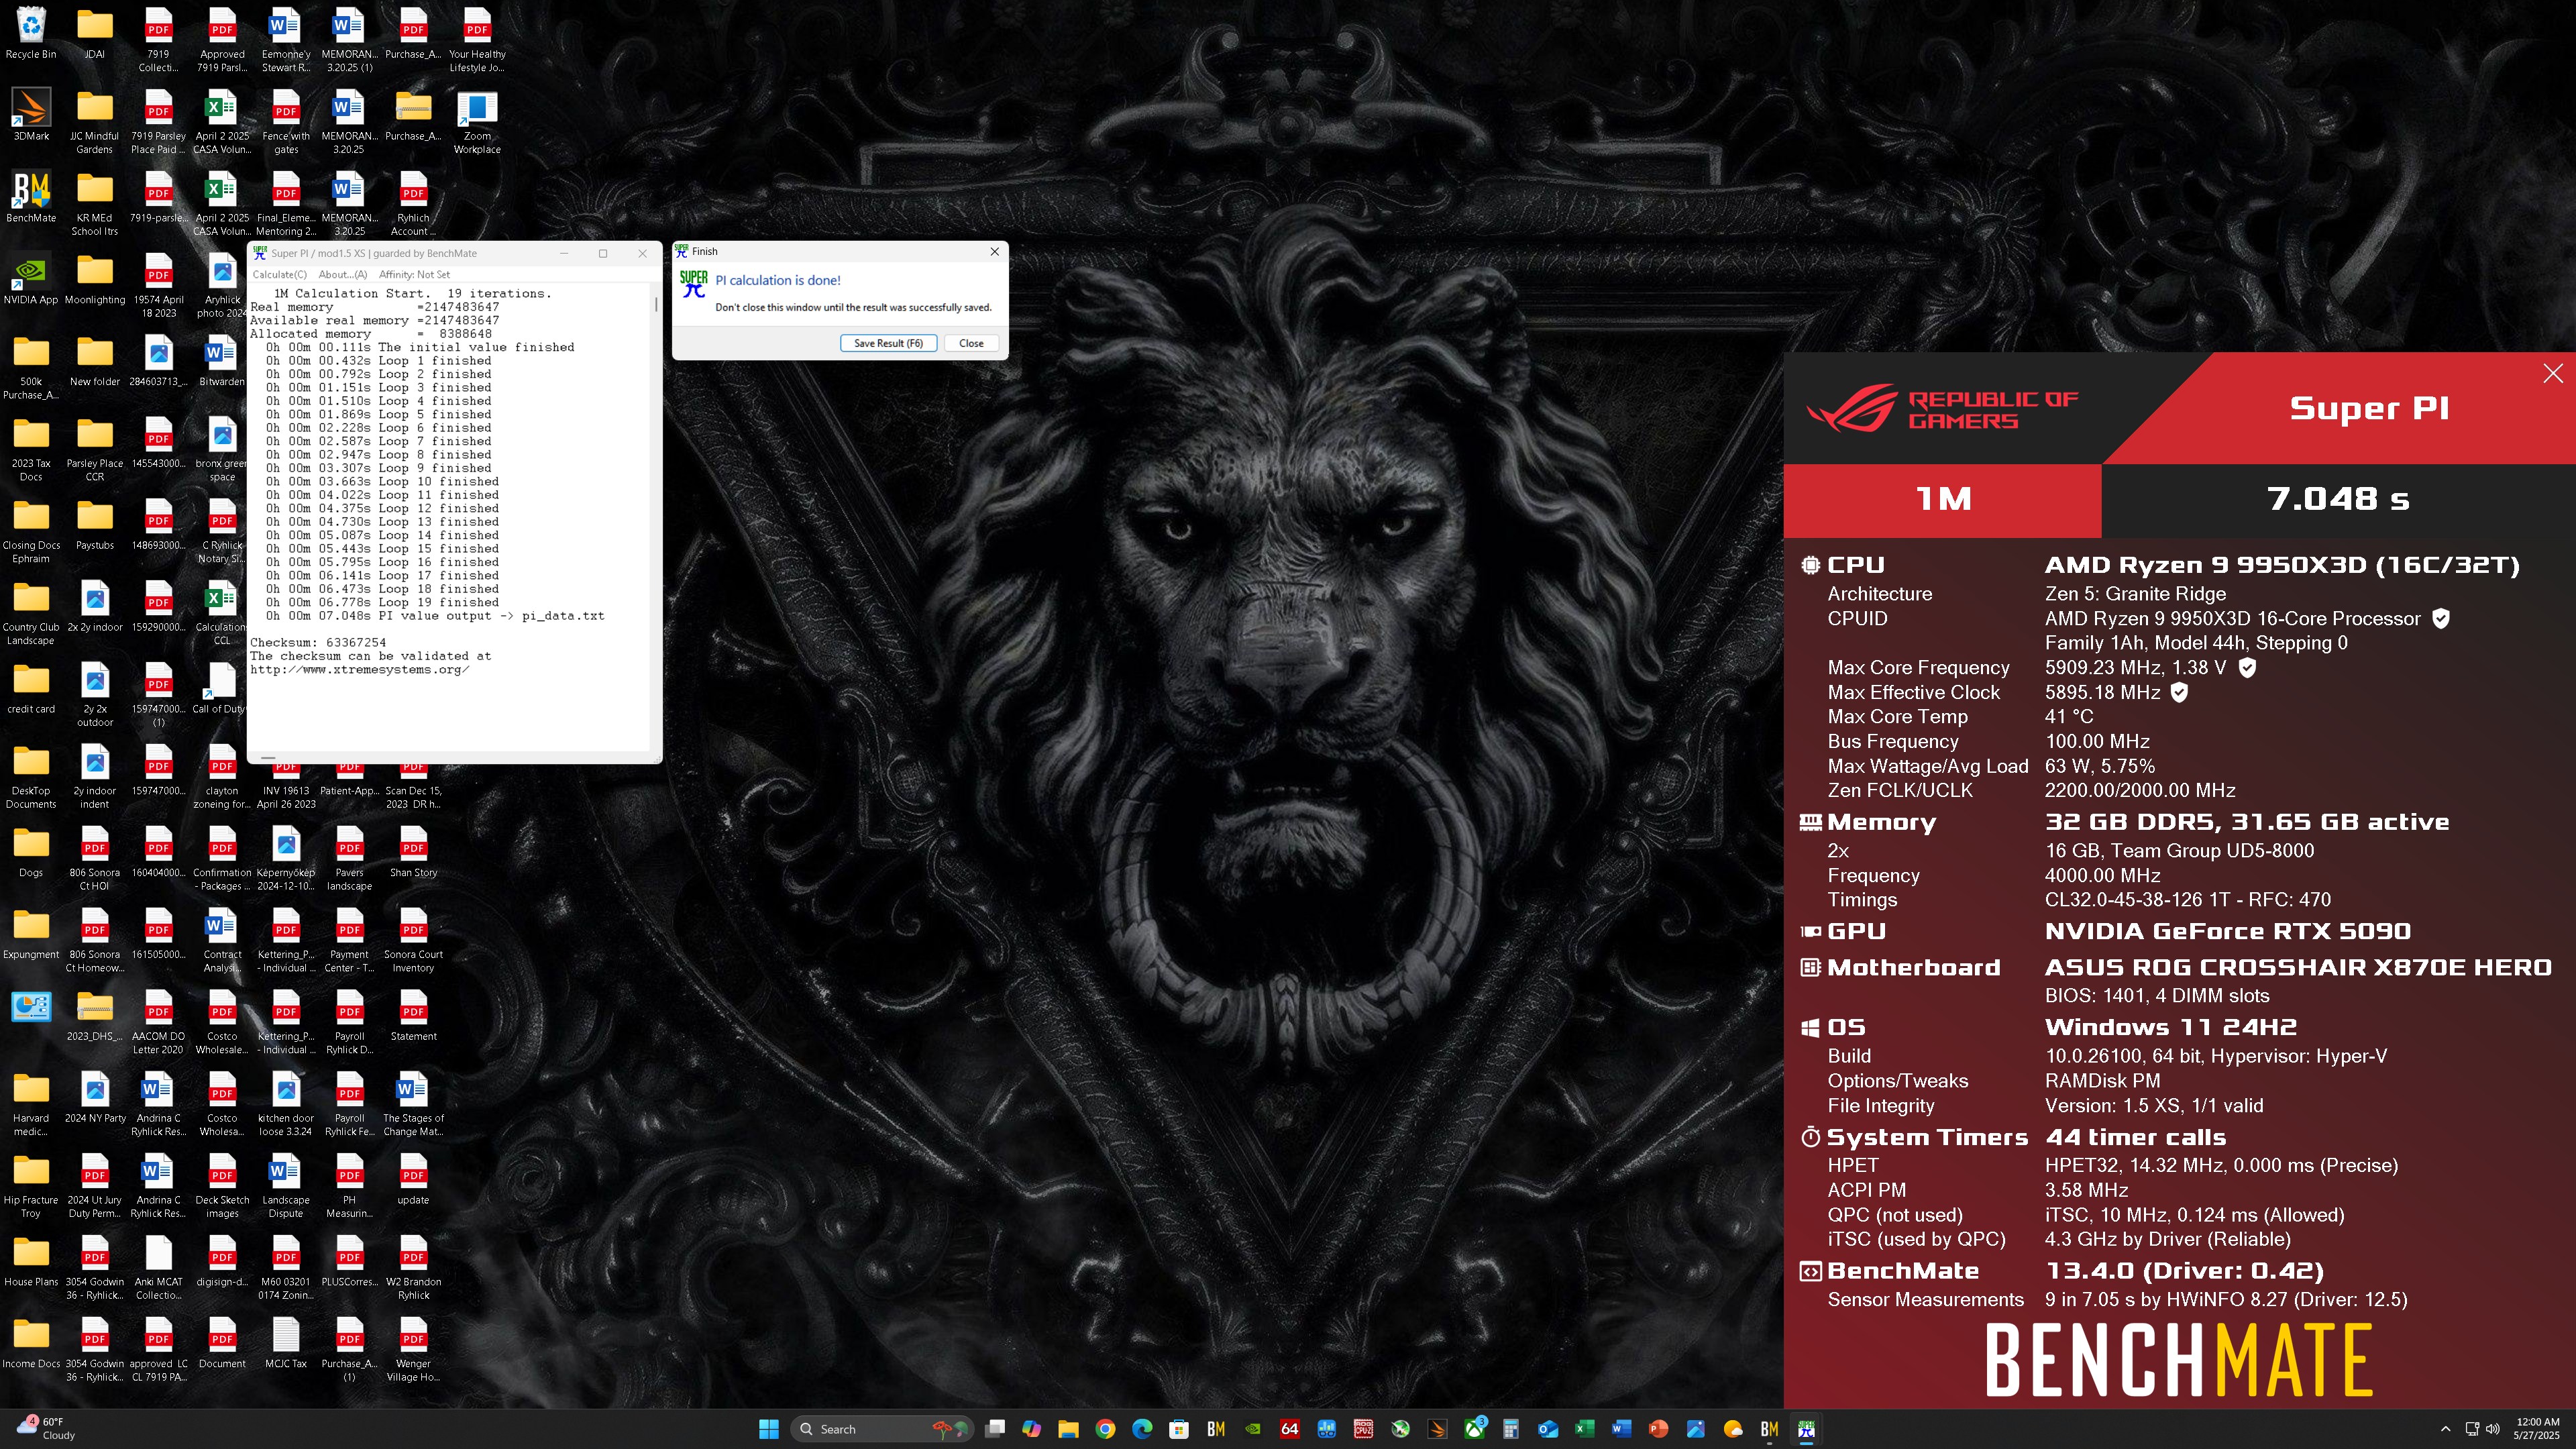Click network icon in system tray
Image resolution: width=2576 pixels, height=1449 pixels.
(x=2472, y=1429)
